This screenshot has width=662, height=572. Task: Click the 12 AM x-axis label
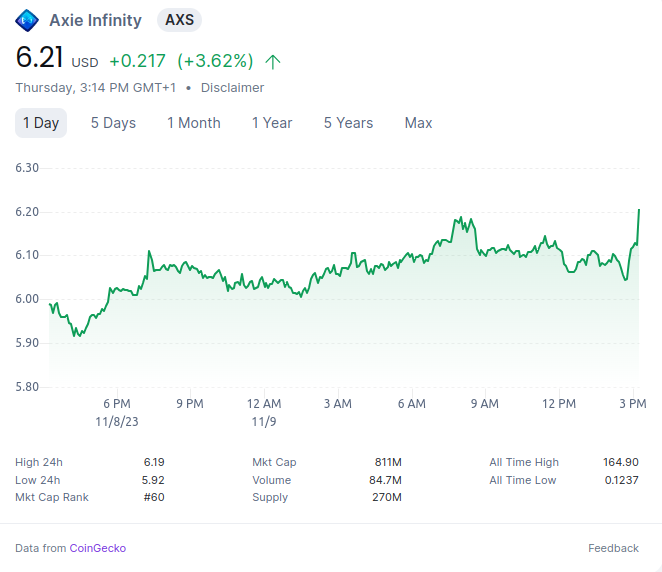(x=264, y=404)
